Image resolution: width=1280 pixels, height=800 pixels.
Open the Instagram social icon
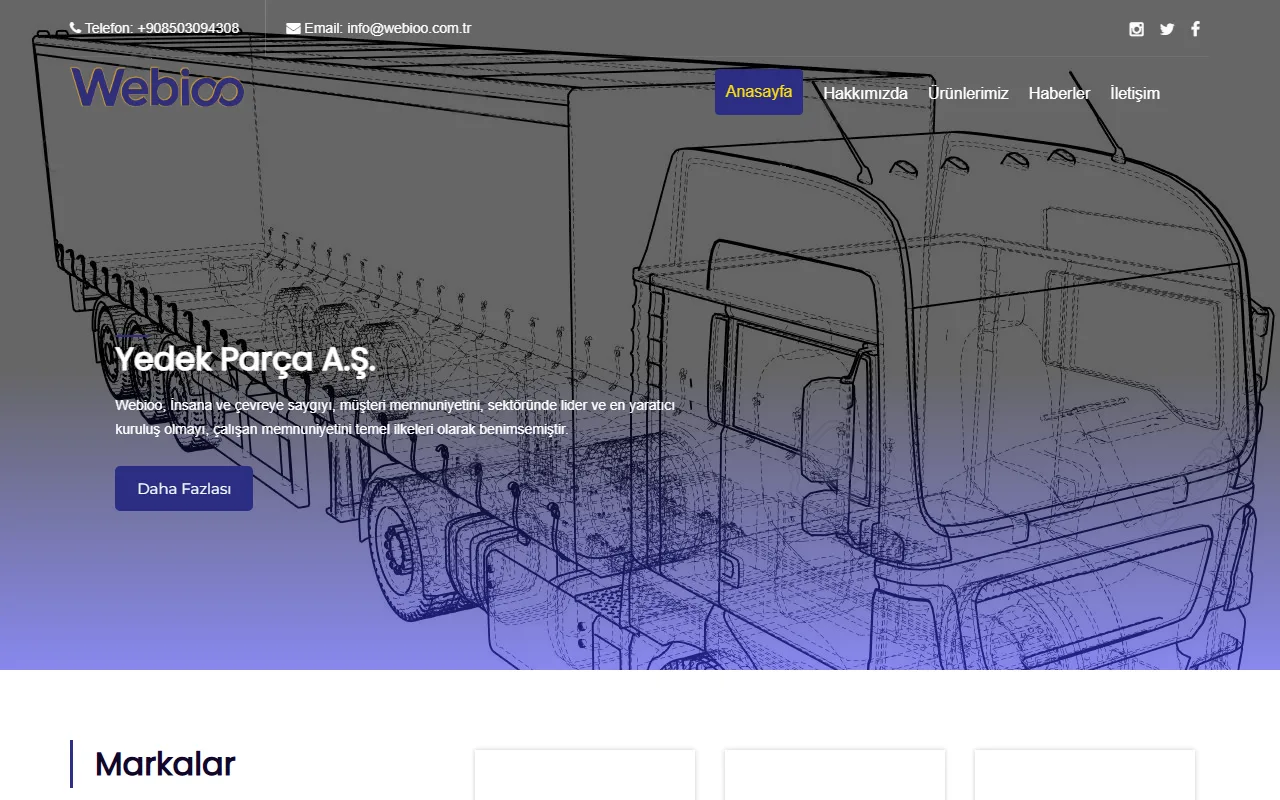pos(1136,29)
